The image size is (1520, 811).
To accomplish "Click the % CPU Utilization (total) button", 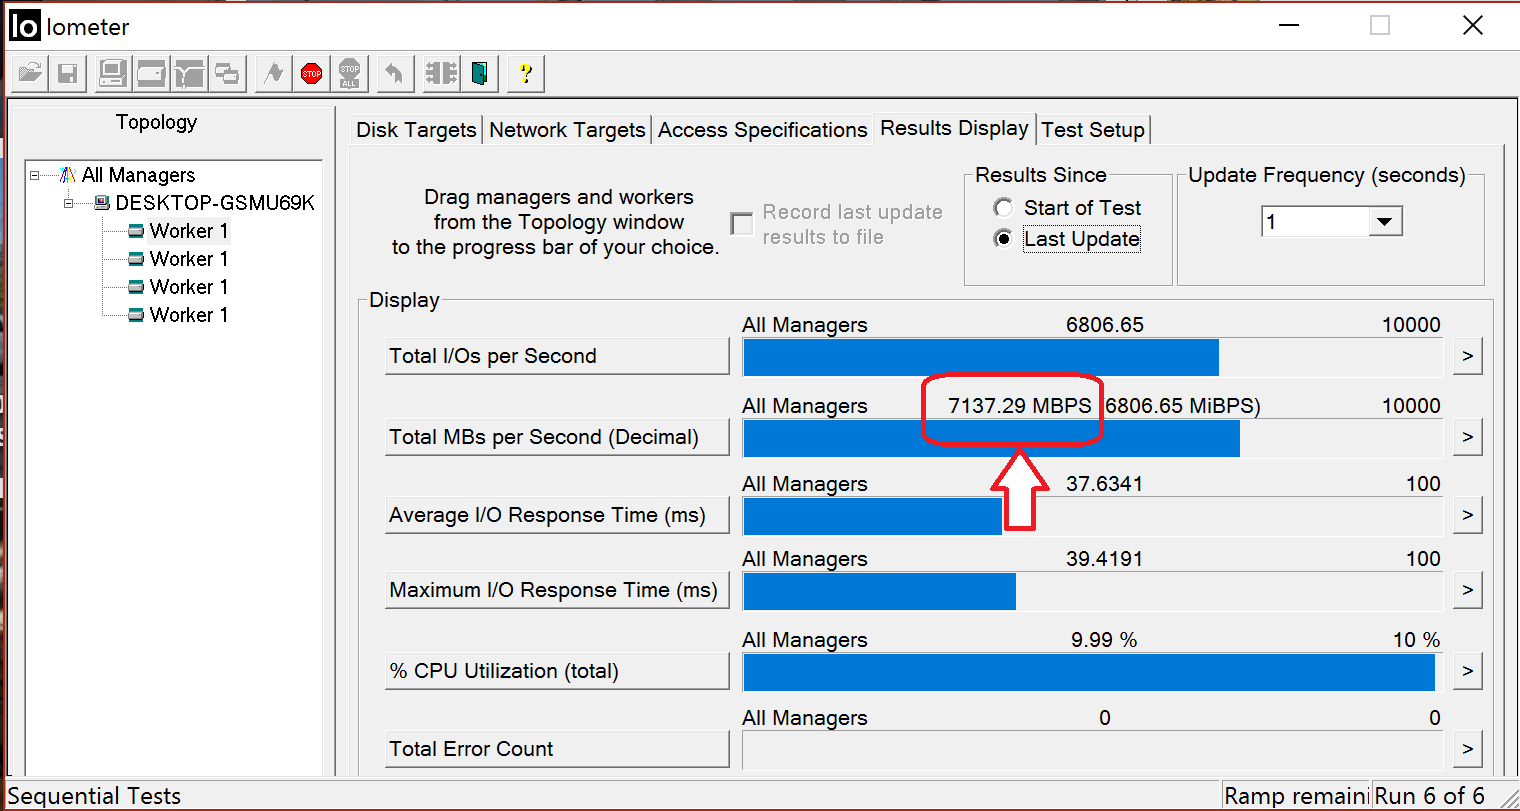I will (x=557, y=671).
